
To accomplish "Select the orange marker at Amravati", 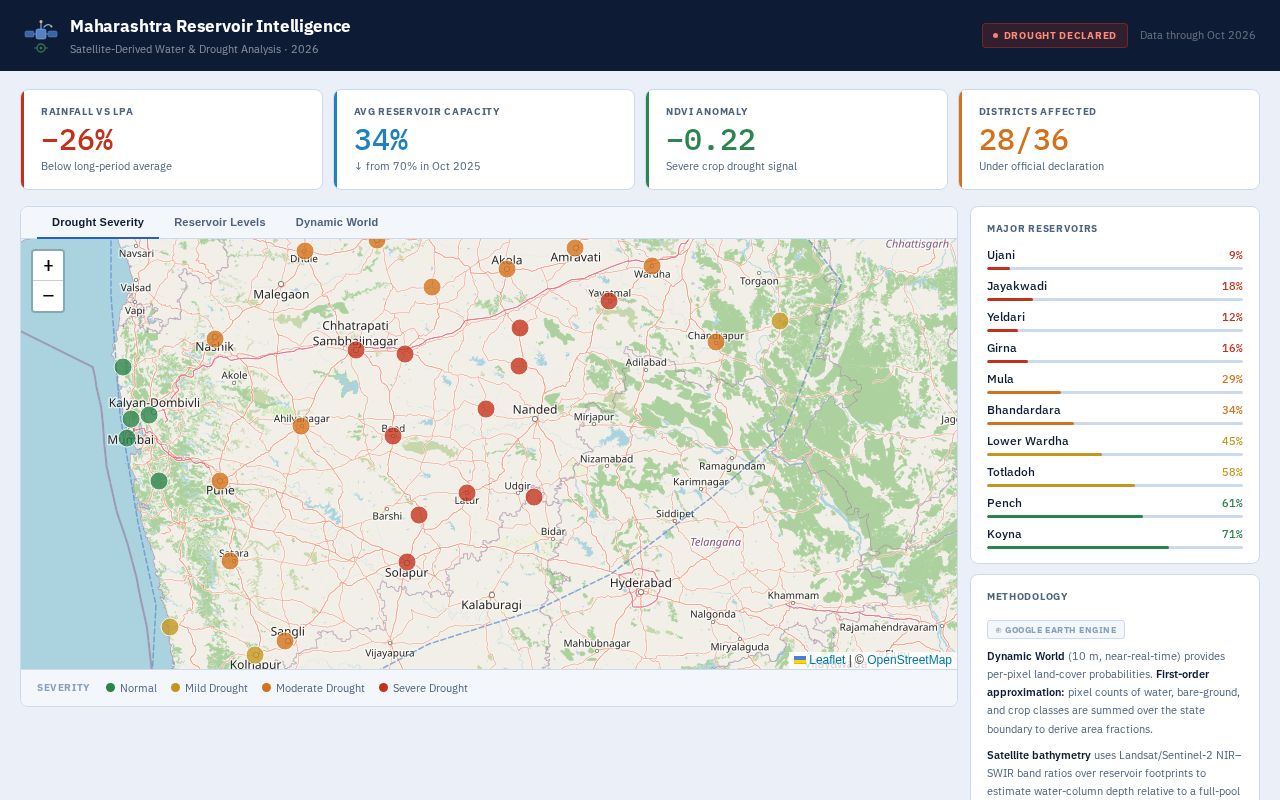I will click(x=575, y=248).
